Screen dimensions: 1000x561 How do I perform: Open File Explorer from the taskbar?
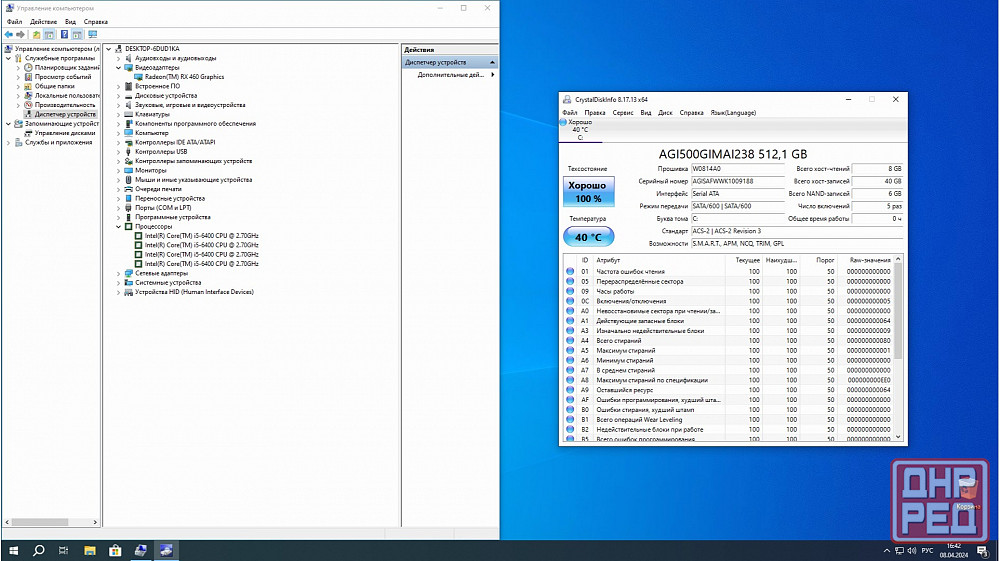click(89, 550)
